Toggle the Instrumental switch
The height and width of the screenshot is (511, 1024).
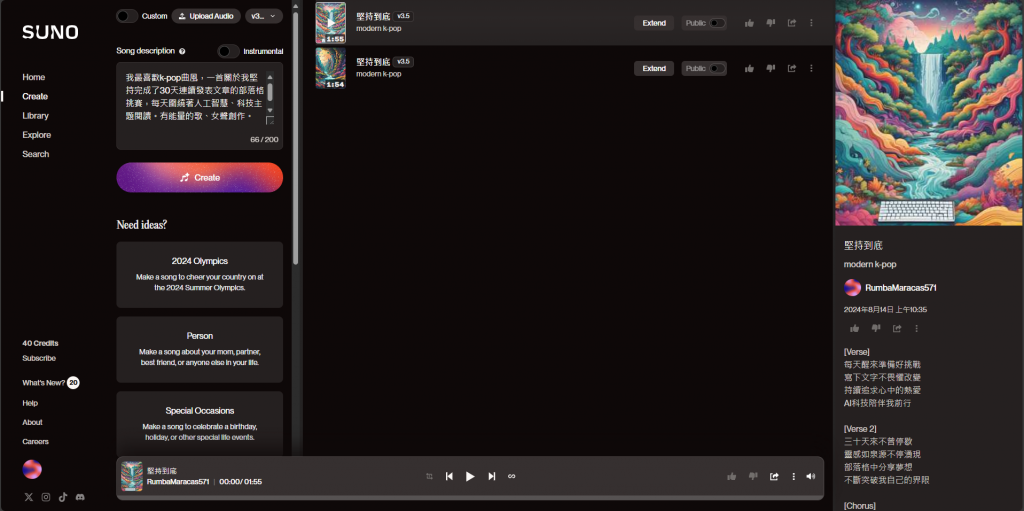(229, 51)
